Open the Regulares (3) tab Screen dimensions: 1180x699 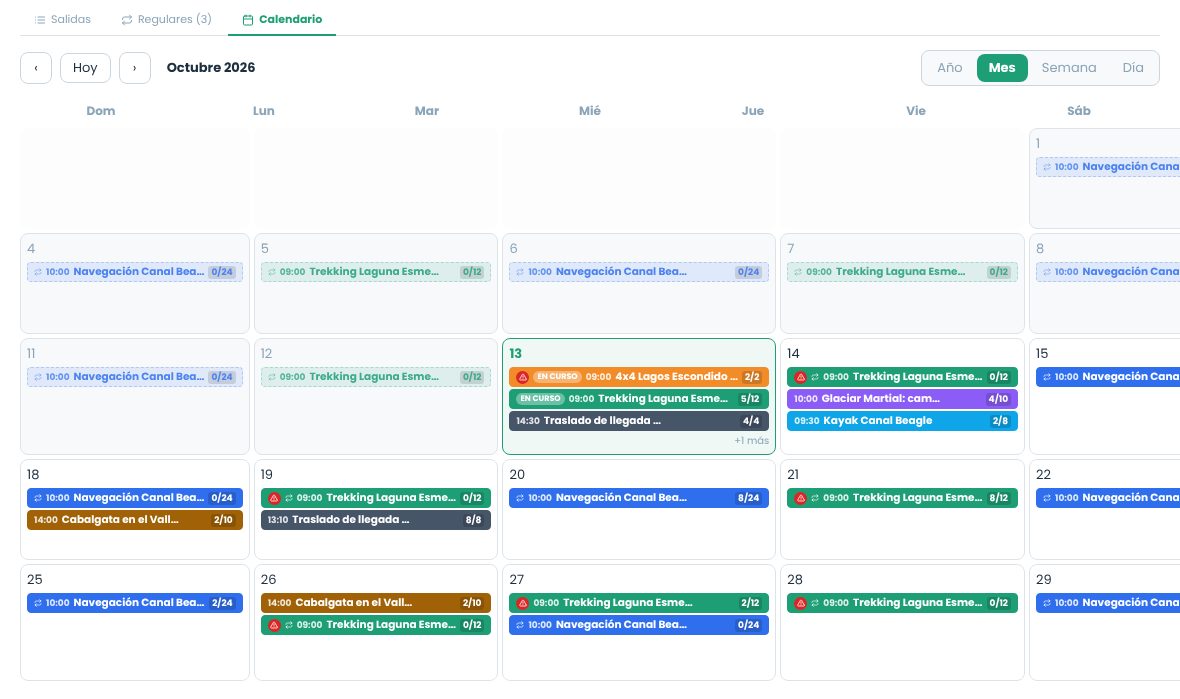point(166,19)
